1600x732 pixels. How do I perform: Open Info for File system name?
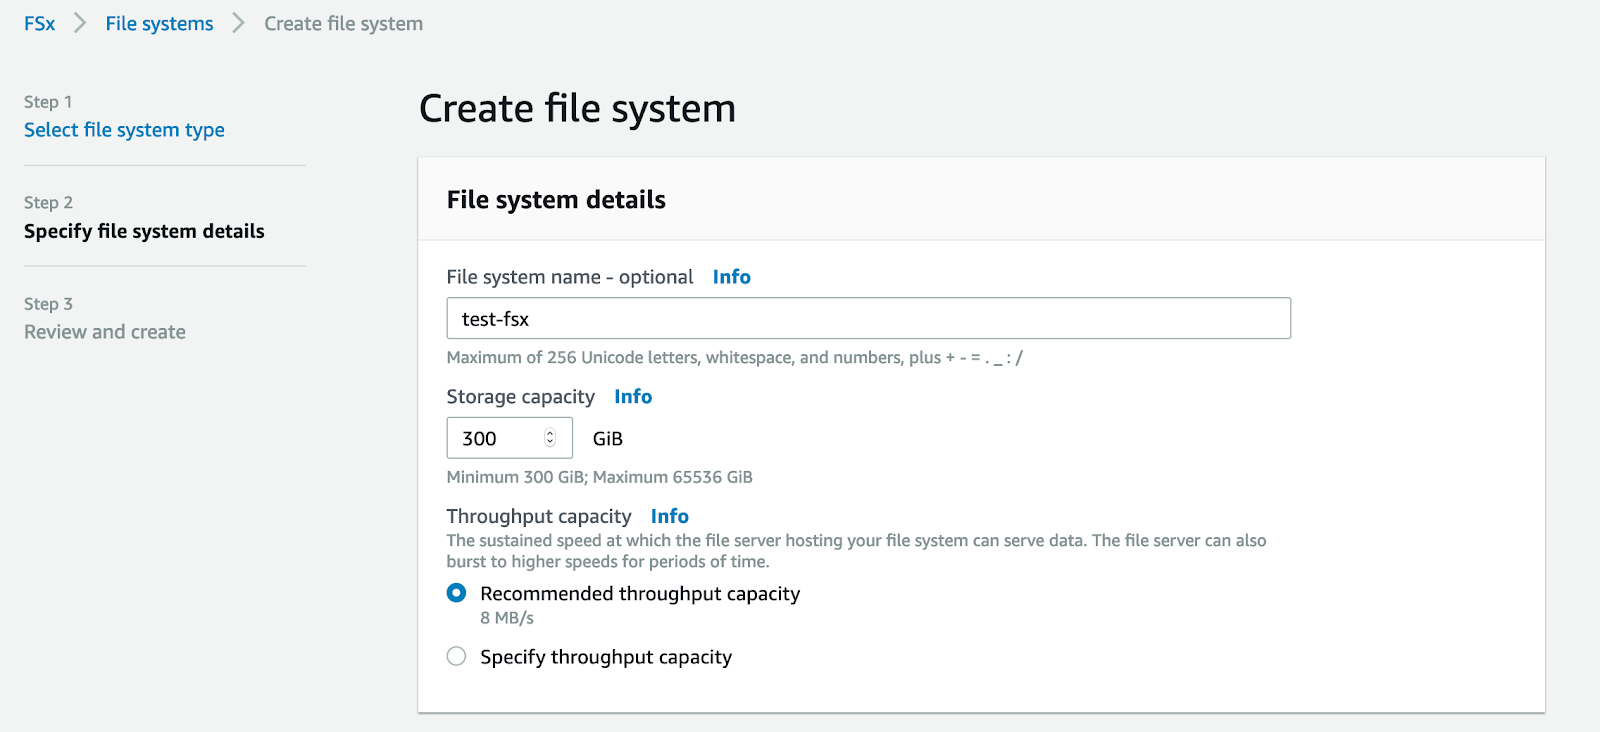(x=731, y=277)
